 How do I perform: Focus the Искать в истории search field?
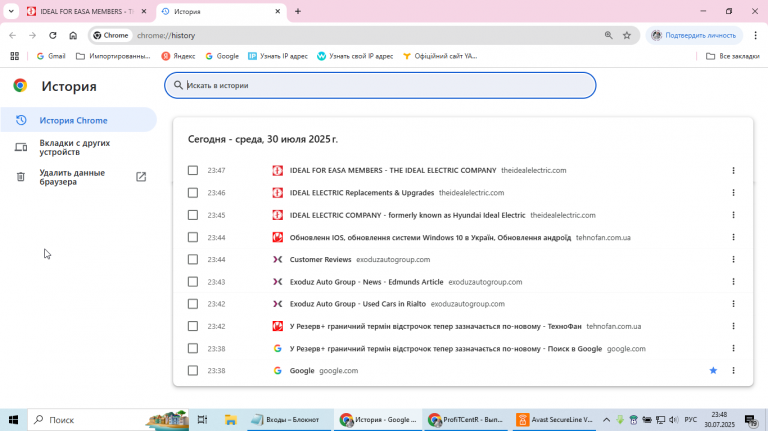[x=380, y=85]
